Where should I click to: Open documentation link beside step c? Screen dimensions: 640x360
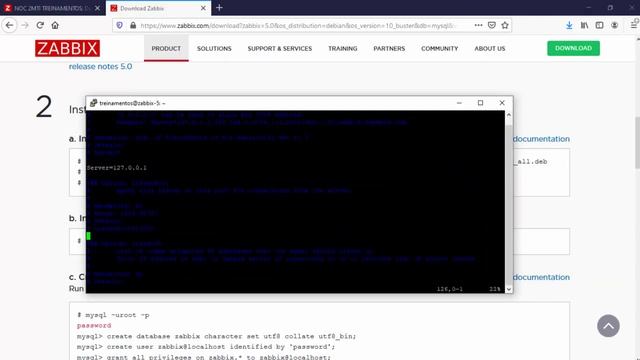[x=541, y=277]
